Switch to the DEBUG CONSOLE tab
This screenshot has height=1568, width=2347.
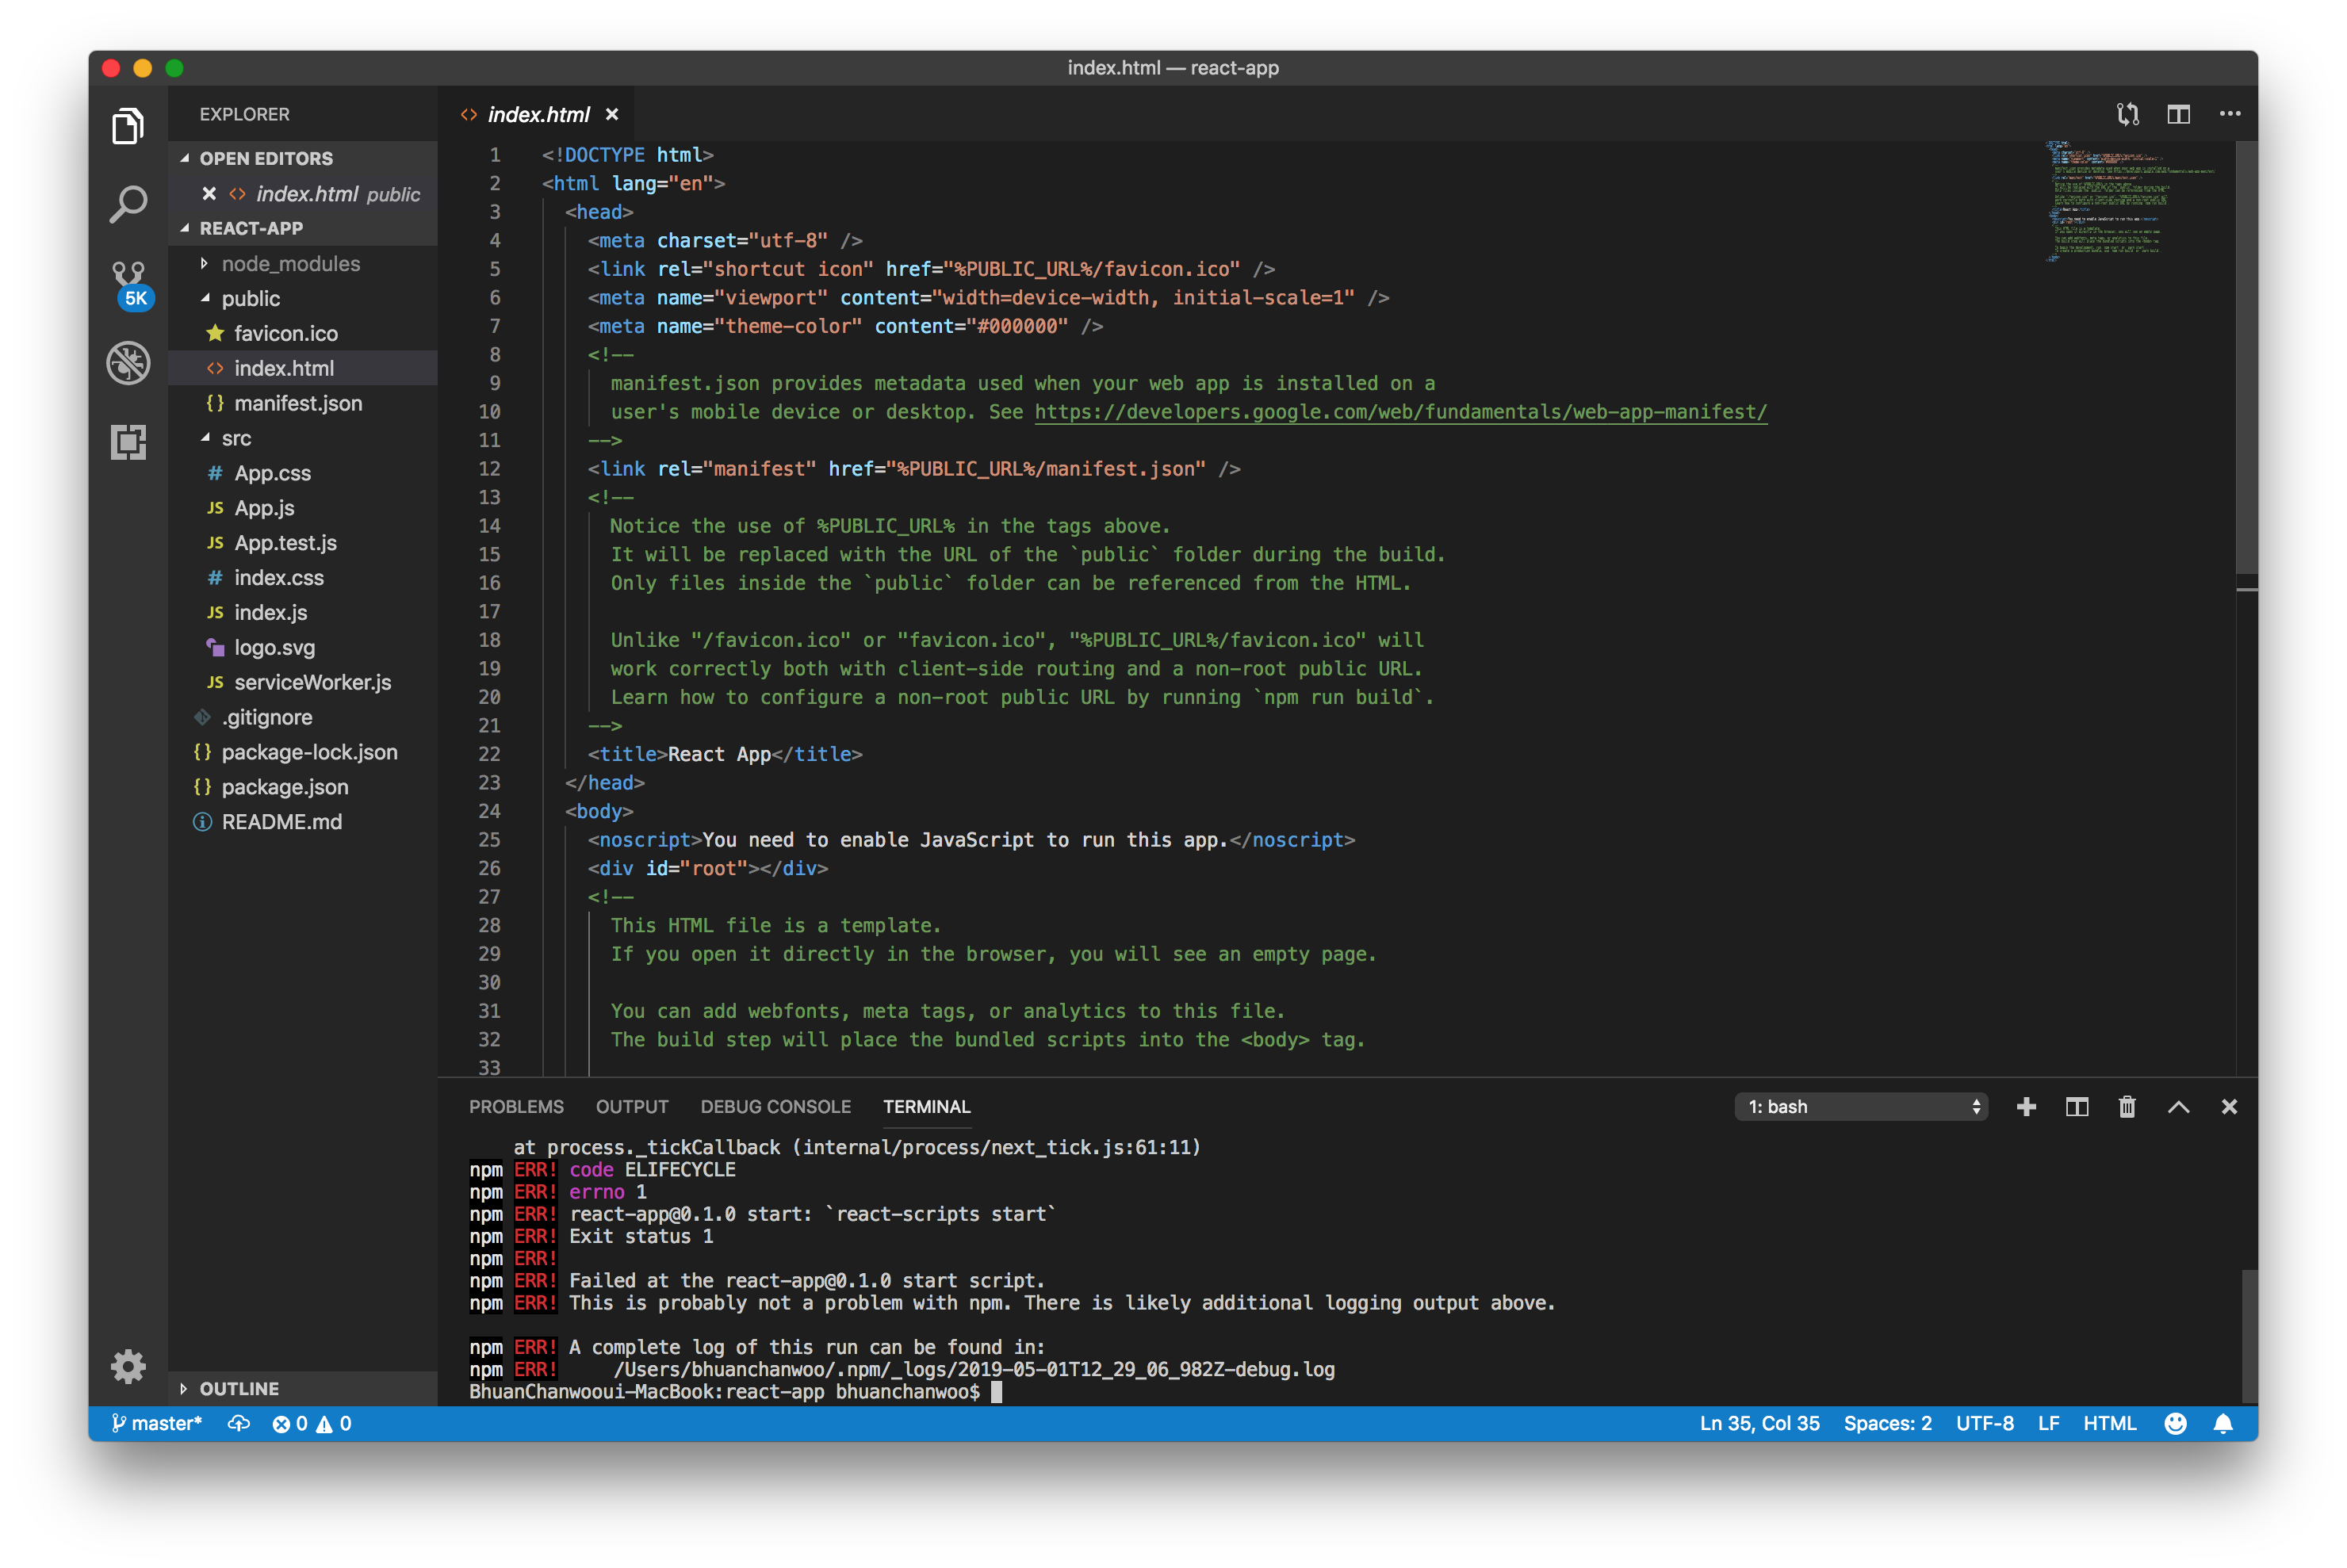pos(775,1107)
